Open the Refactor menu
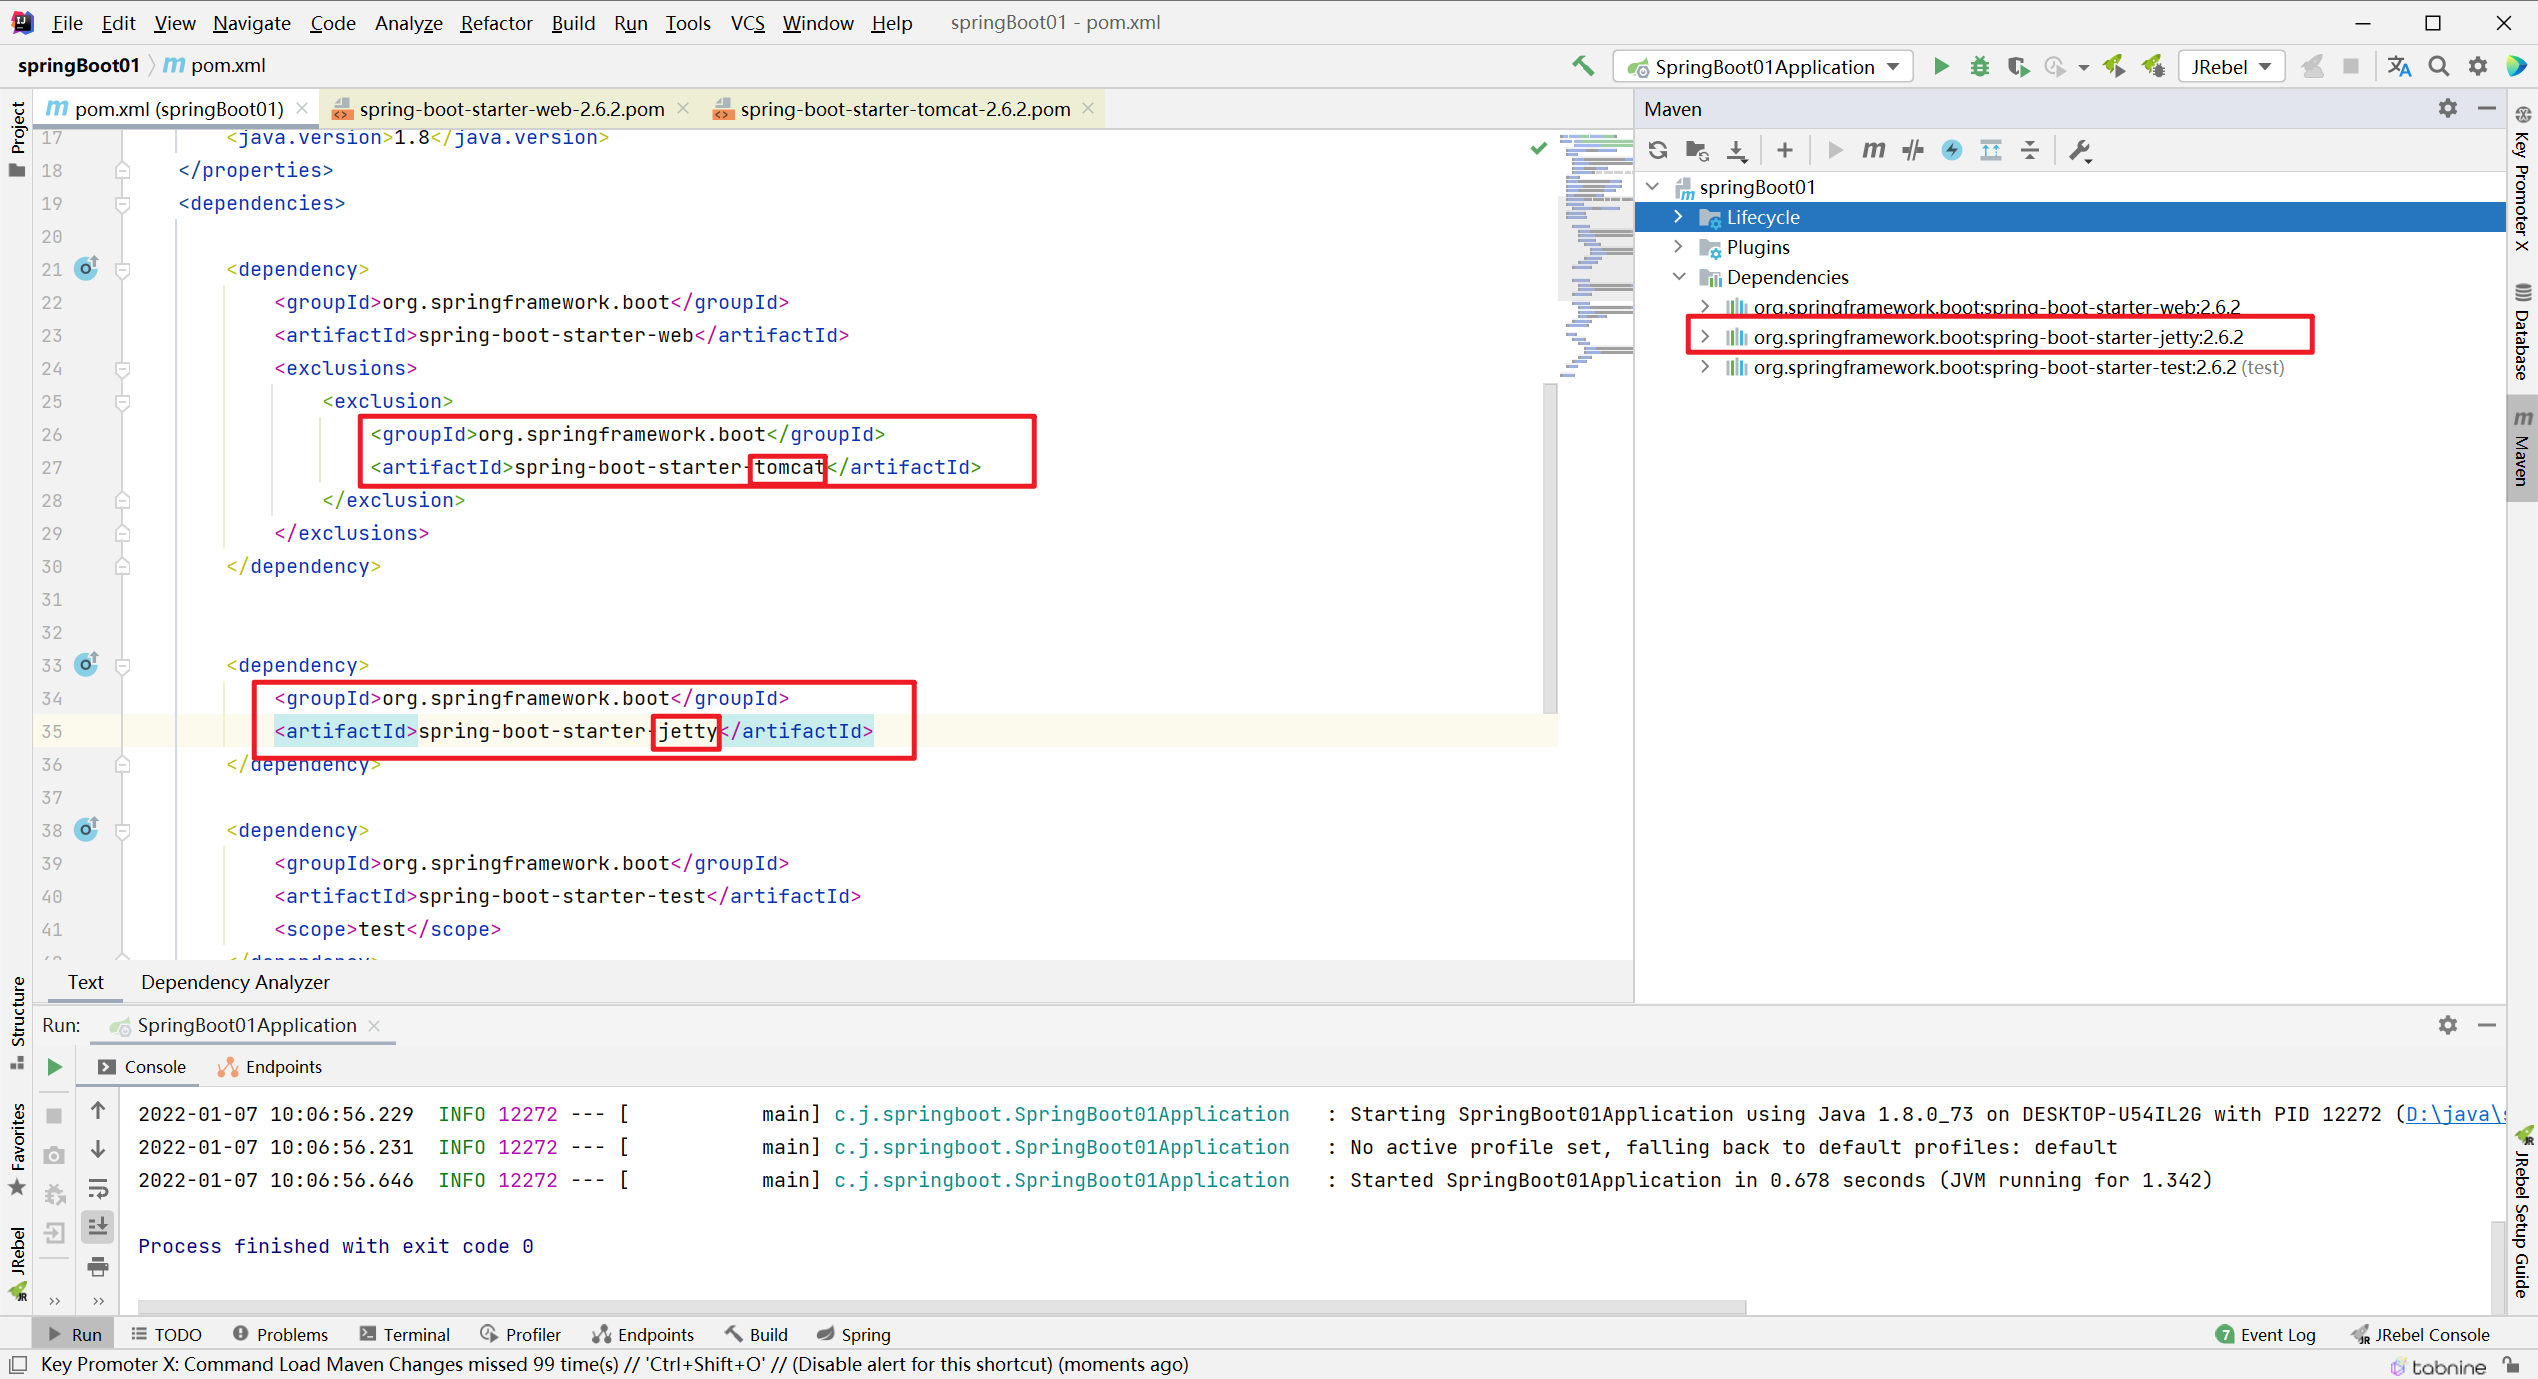The height and width of the screenshot is (1379, 2538). tap(495, 22)
